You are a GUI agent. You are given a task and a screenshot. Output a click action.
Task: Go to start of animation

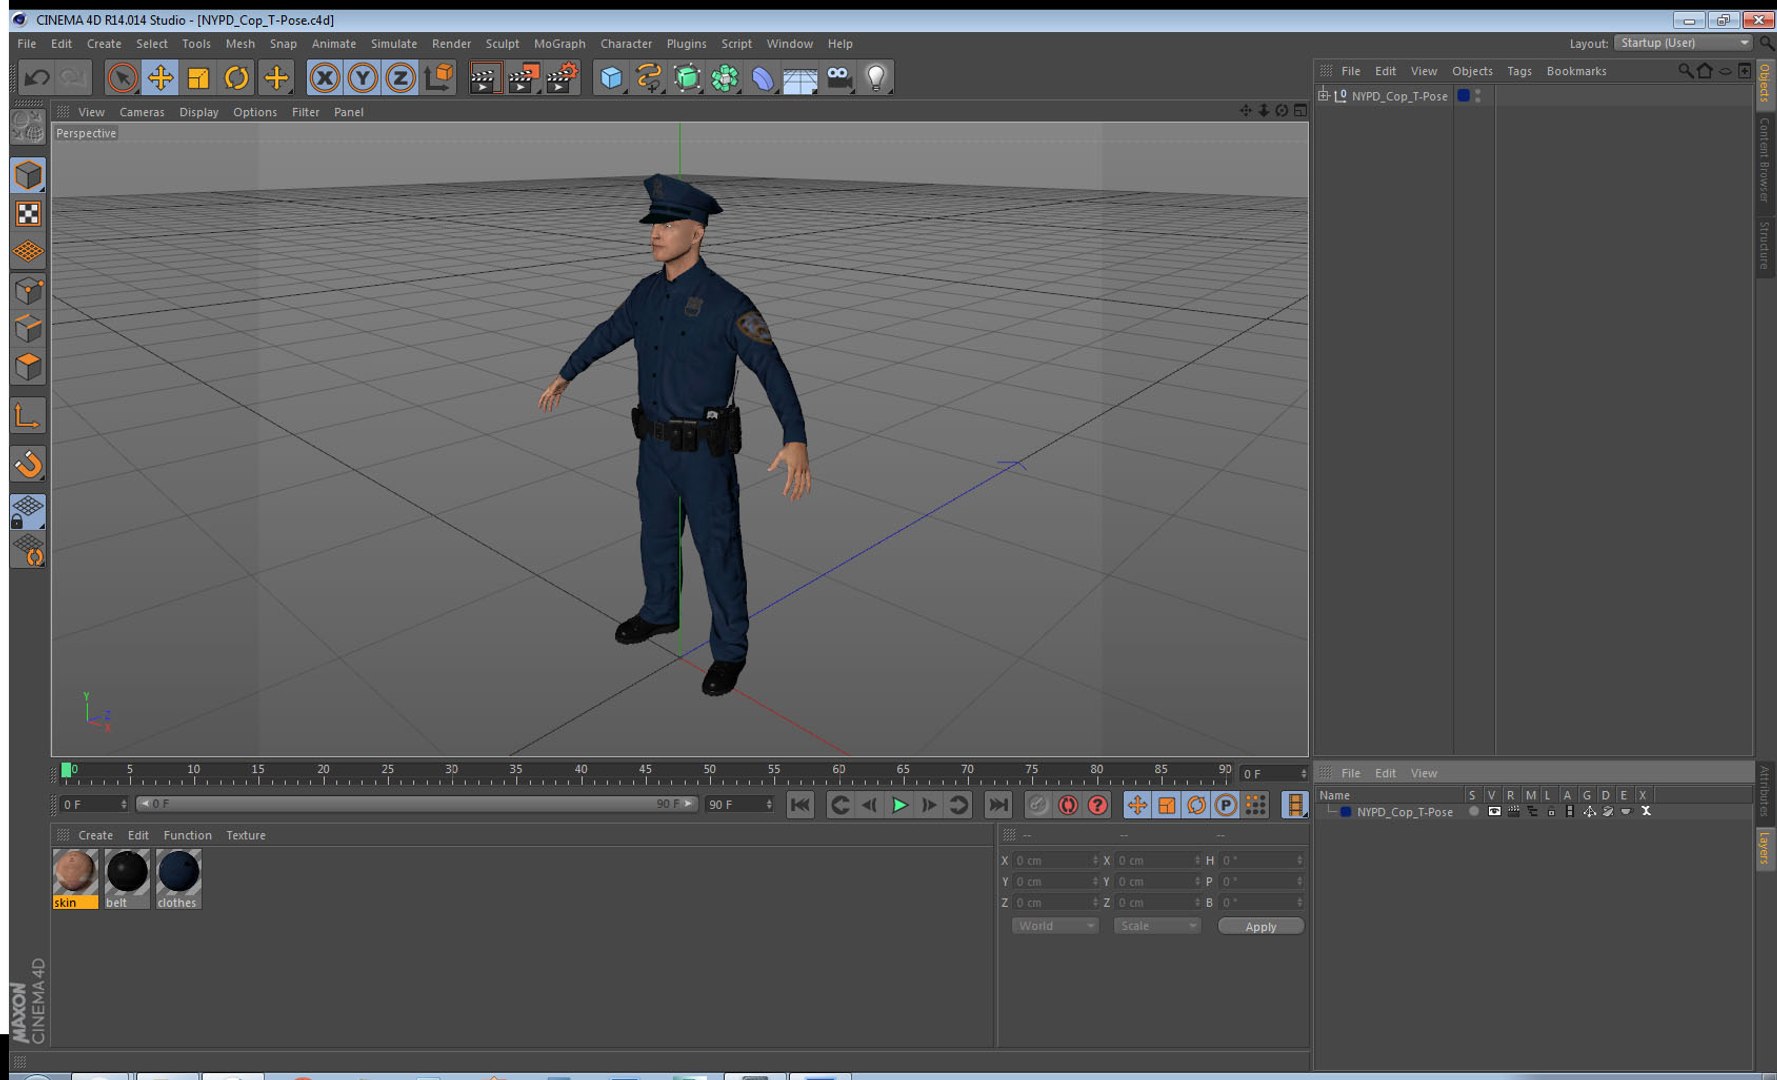pyautogui.click(x=800, y=805)
